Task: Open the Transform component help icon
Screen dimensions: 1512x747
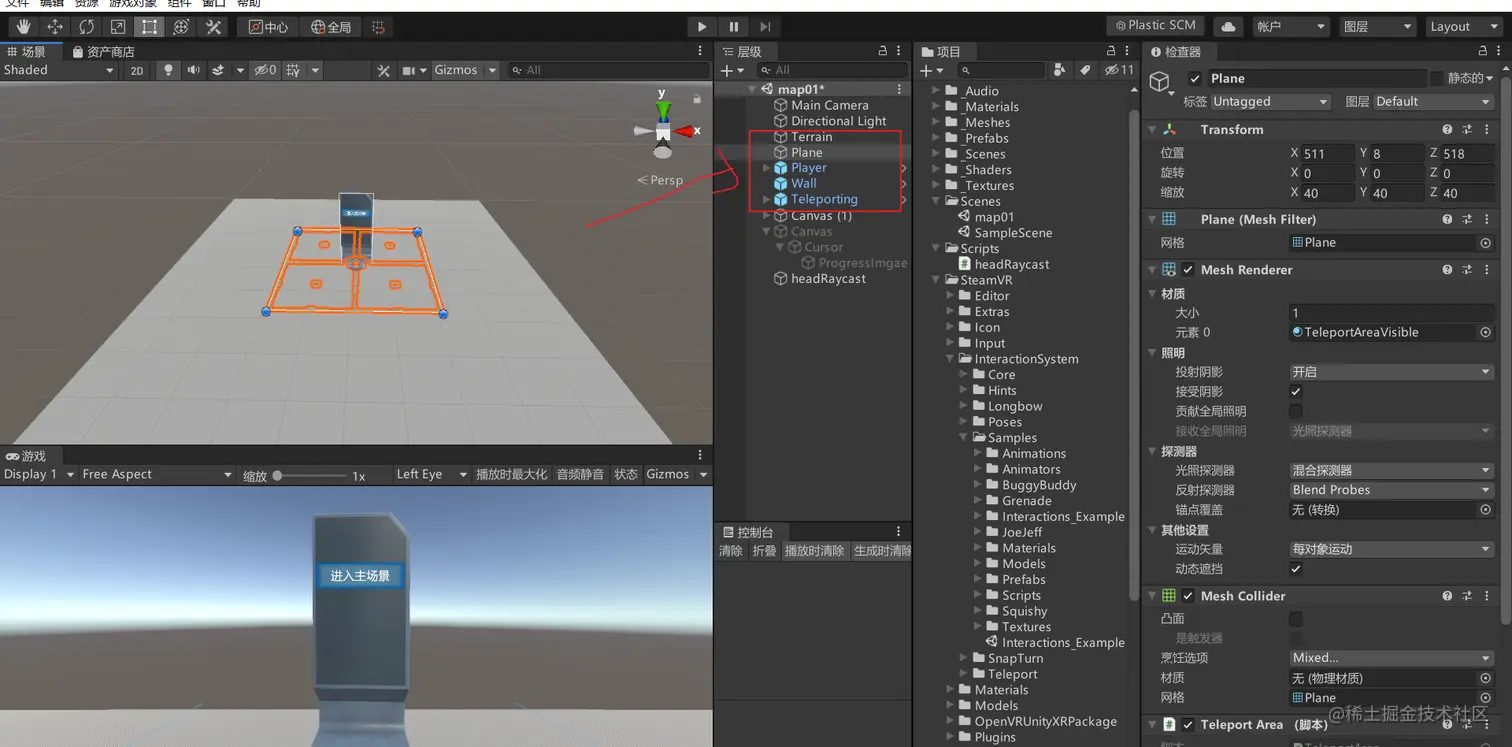Action: coord(1447,130)
